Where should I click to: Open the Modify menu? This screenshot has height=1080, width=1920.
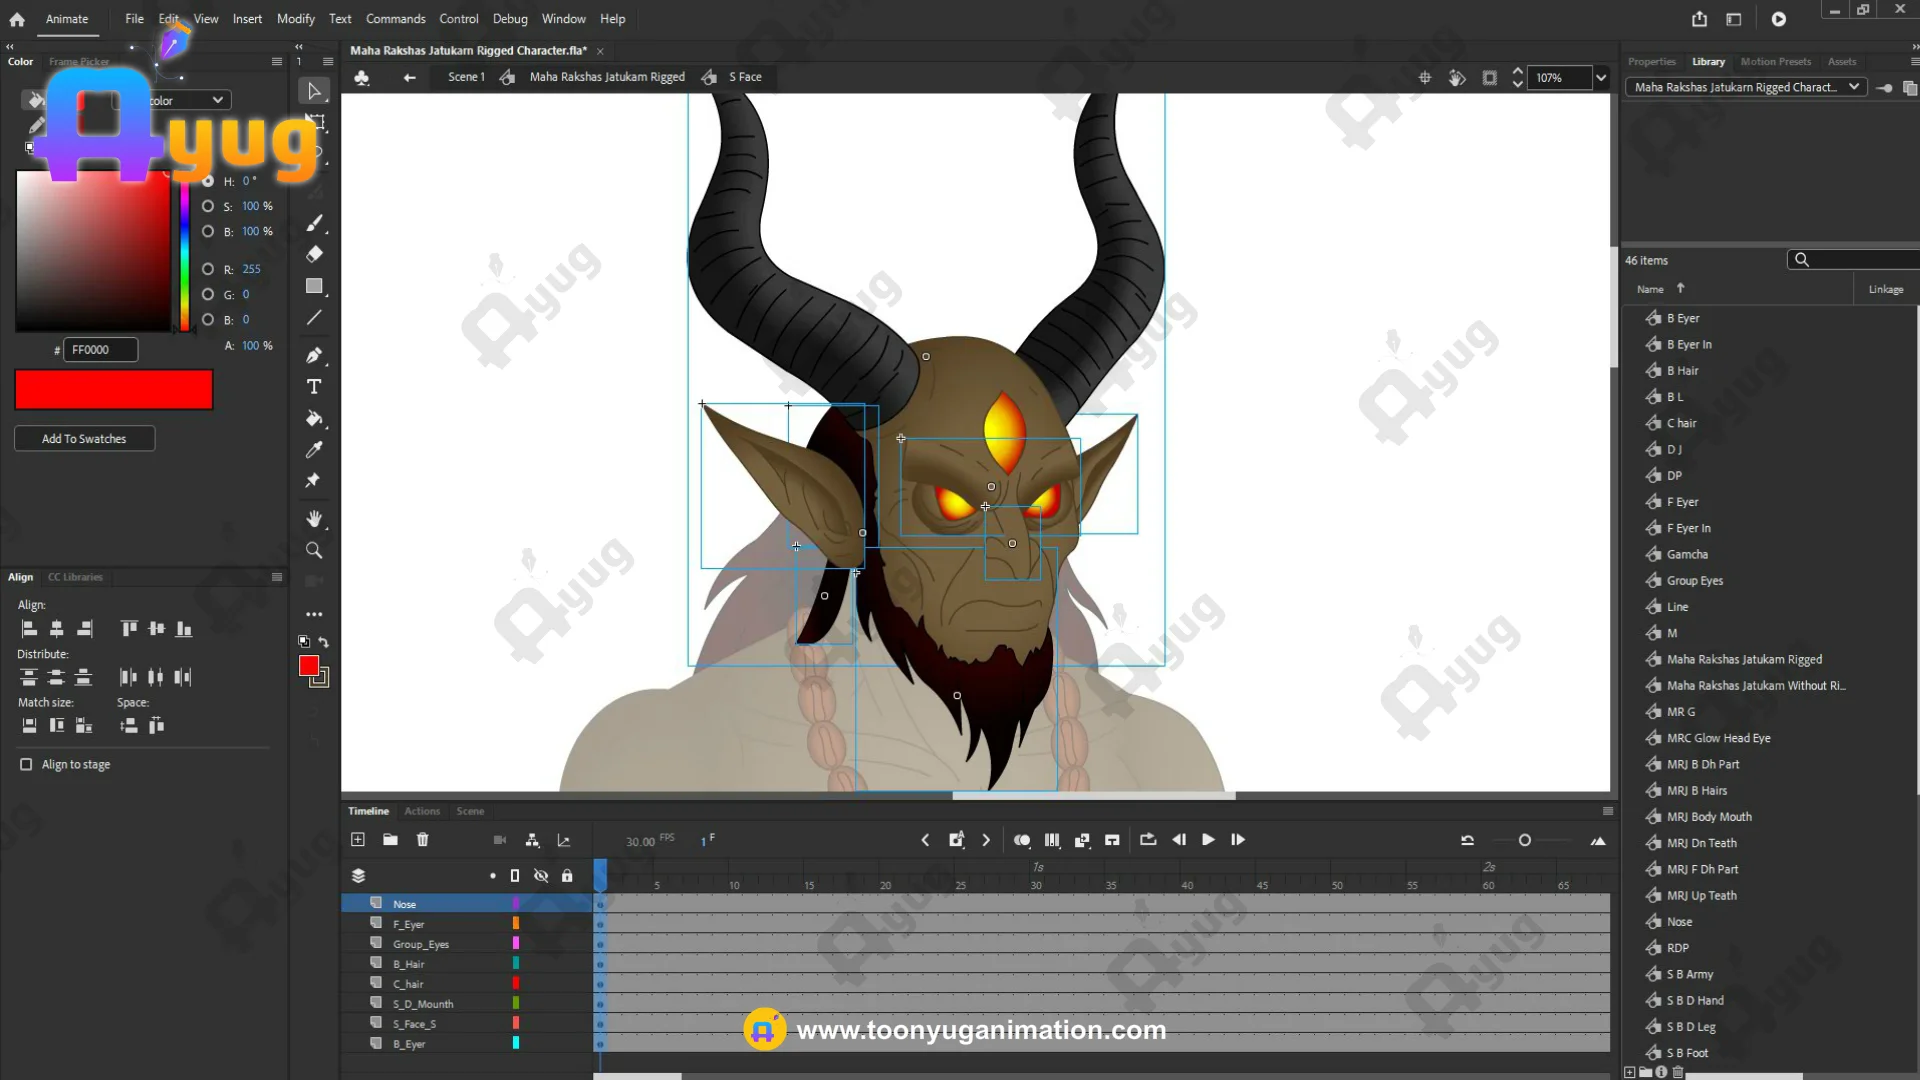(x=295, y=19)
